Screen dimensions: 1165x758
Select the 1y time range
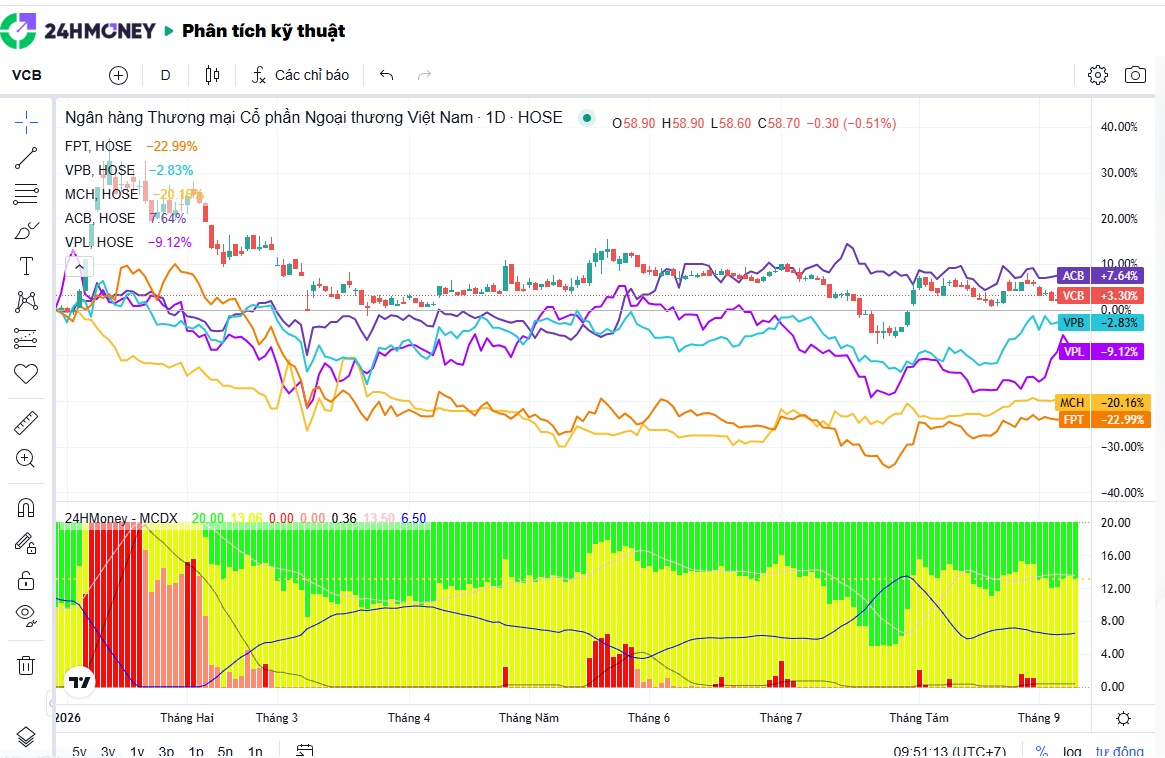pyautogui.click(x=137, y=751)
